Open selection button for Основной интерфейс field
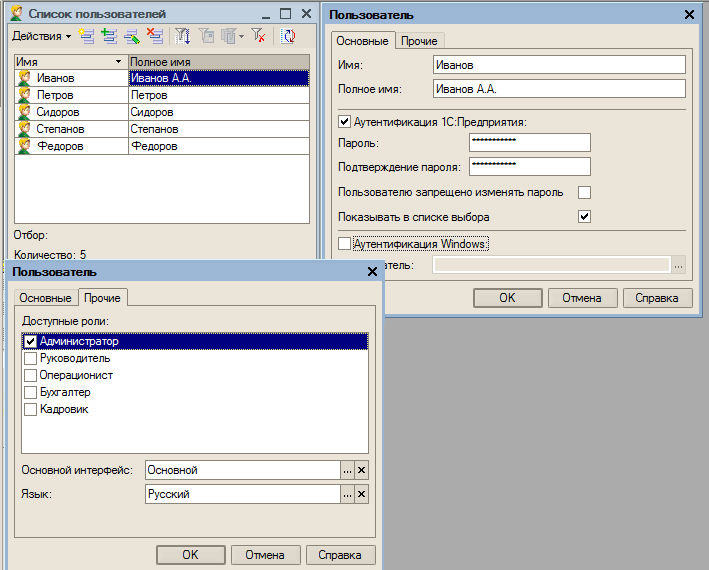 point(347,470)
